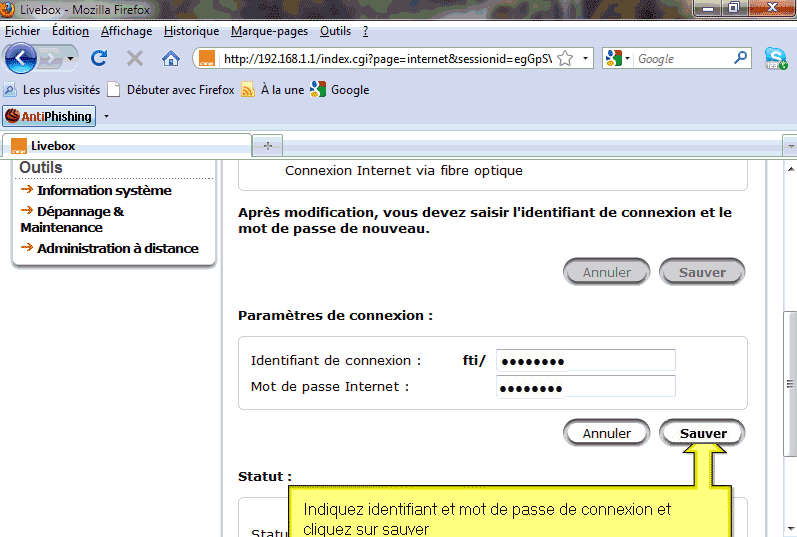Open Administration à distance link

(117, 249)
